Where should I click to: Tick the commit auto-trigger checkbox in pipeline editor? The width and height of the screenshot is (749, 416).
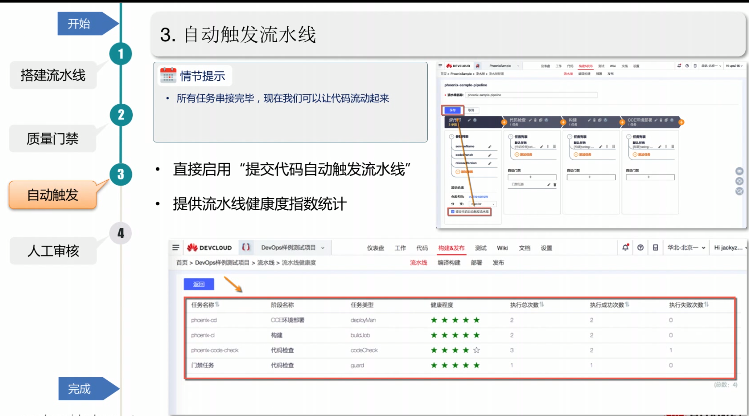[x=453, y=212]
